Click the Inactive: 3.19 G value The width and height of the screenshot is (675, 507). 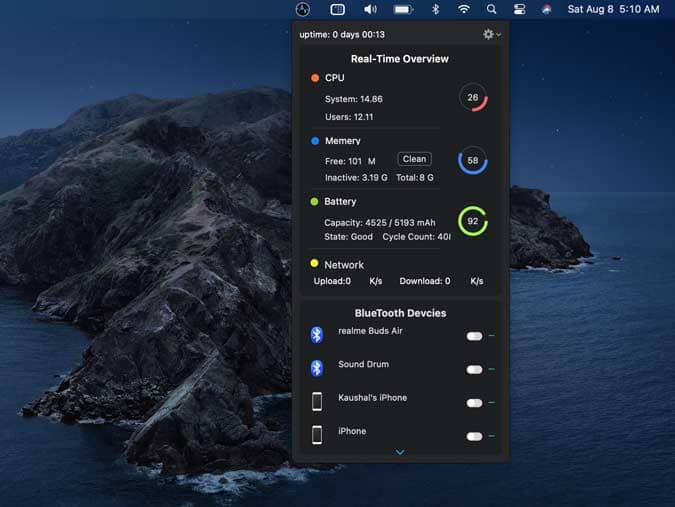point(356,178)
